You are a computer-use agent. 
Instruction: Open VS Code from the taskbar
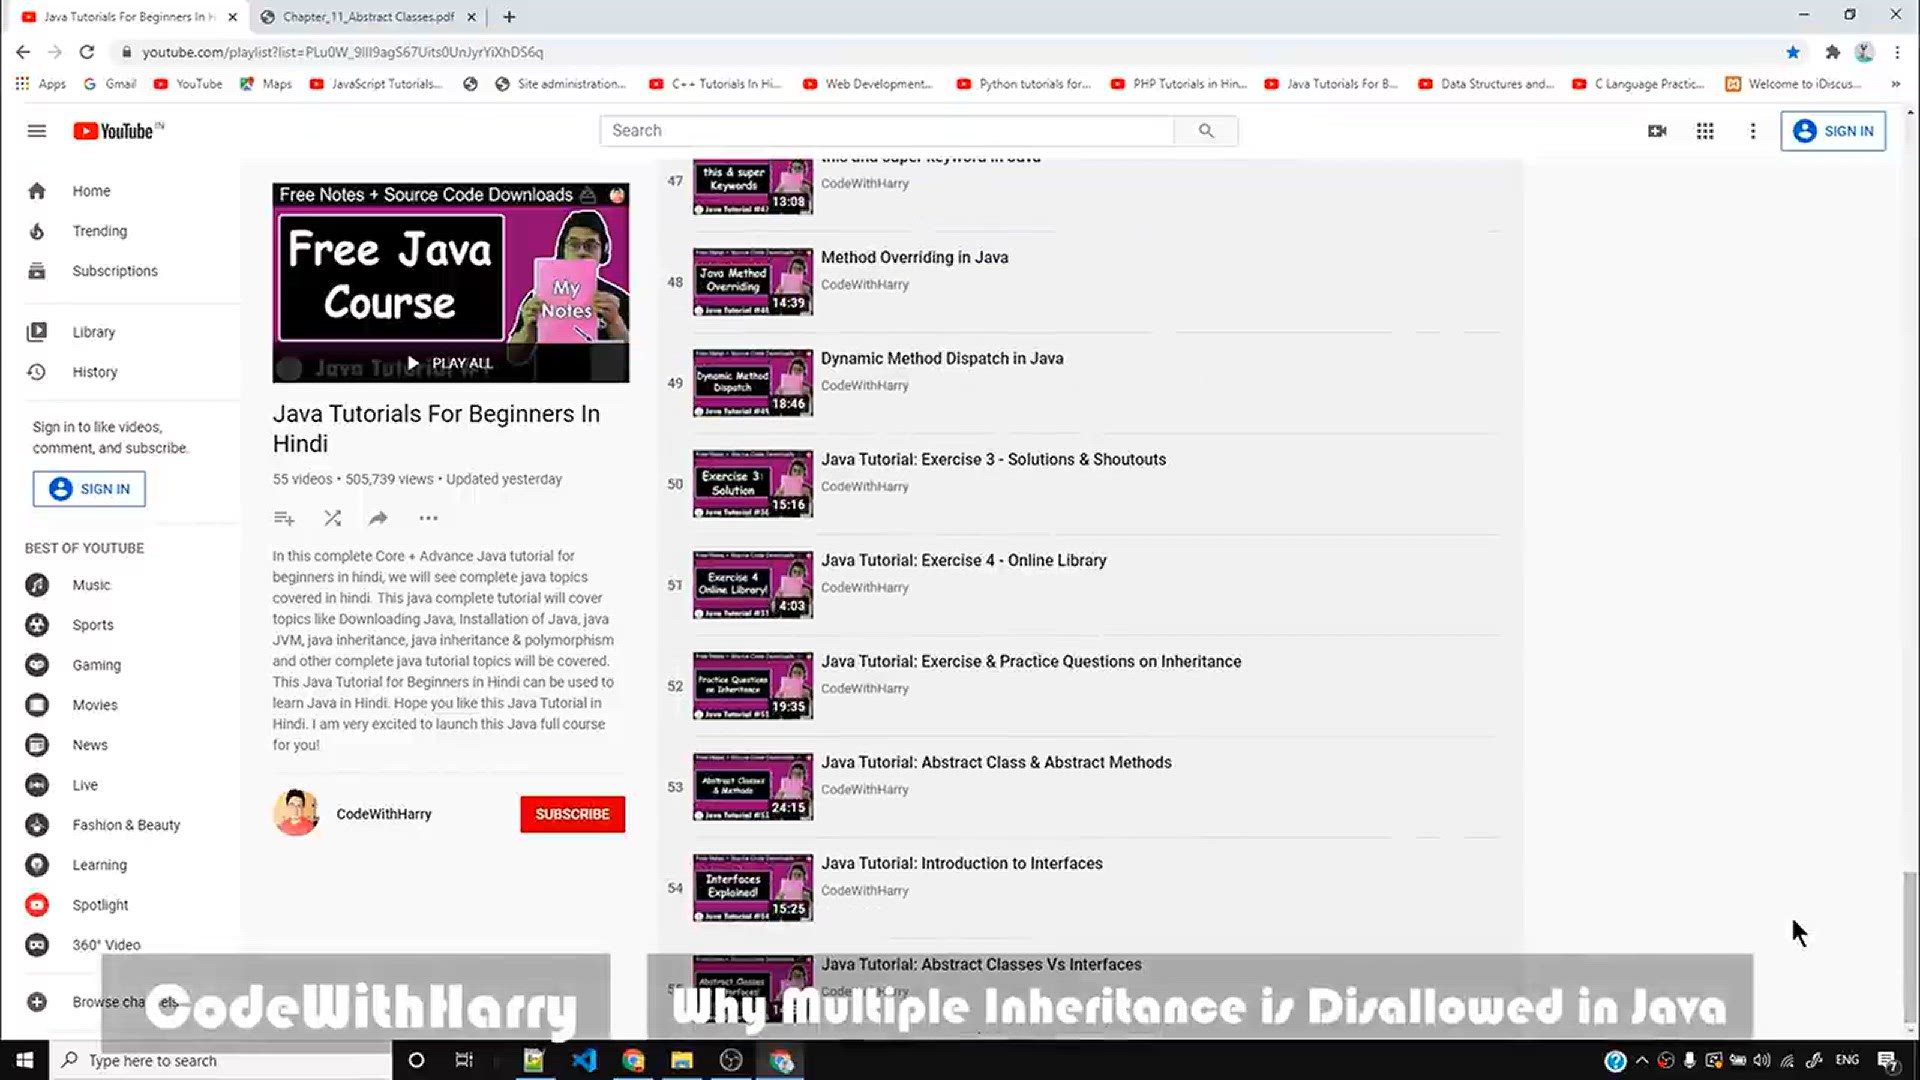584,1060
